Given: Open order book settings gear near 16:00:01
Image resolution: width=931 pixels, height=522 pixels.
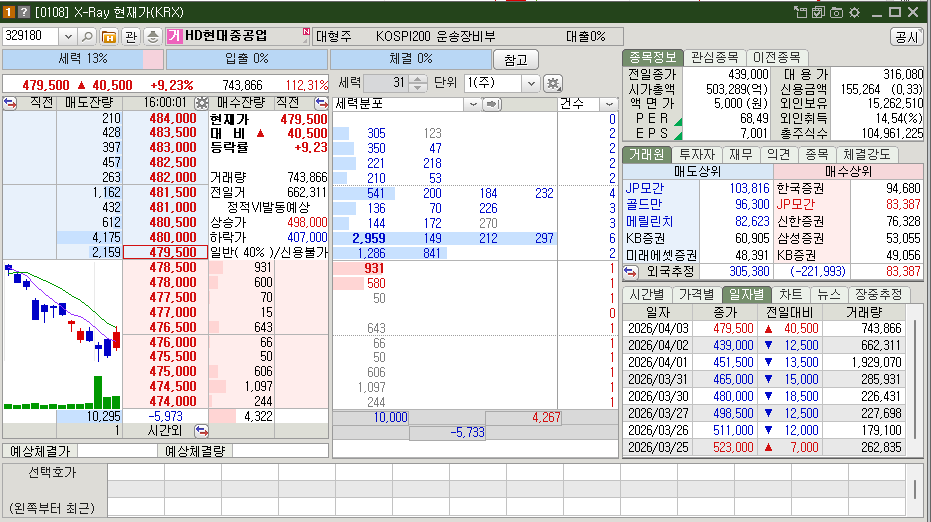Looking at the screenshot, I should 202,103.
